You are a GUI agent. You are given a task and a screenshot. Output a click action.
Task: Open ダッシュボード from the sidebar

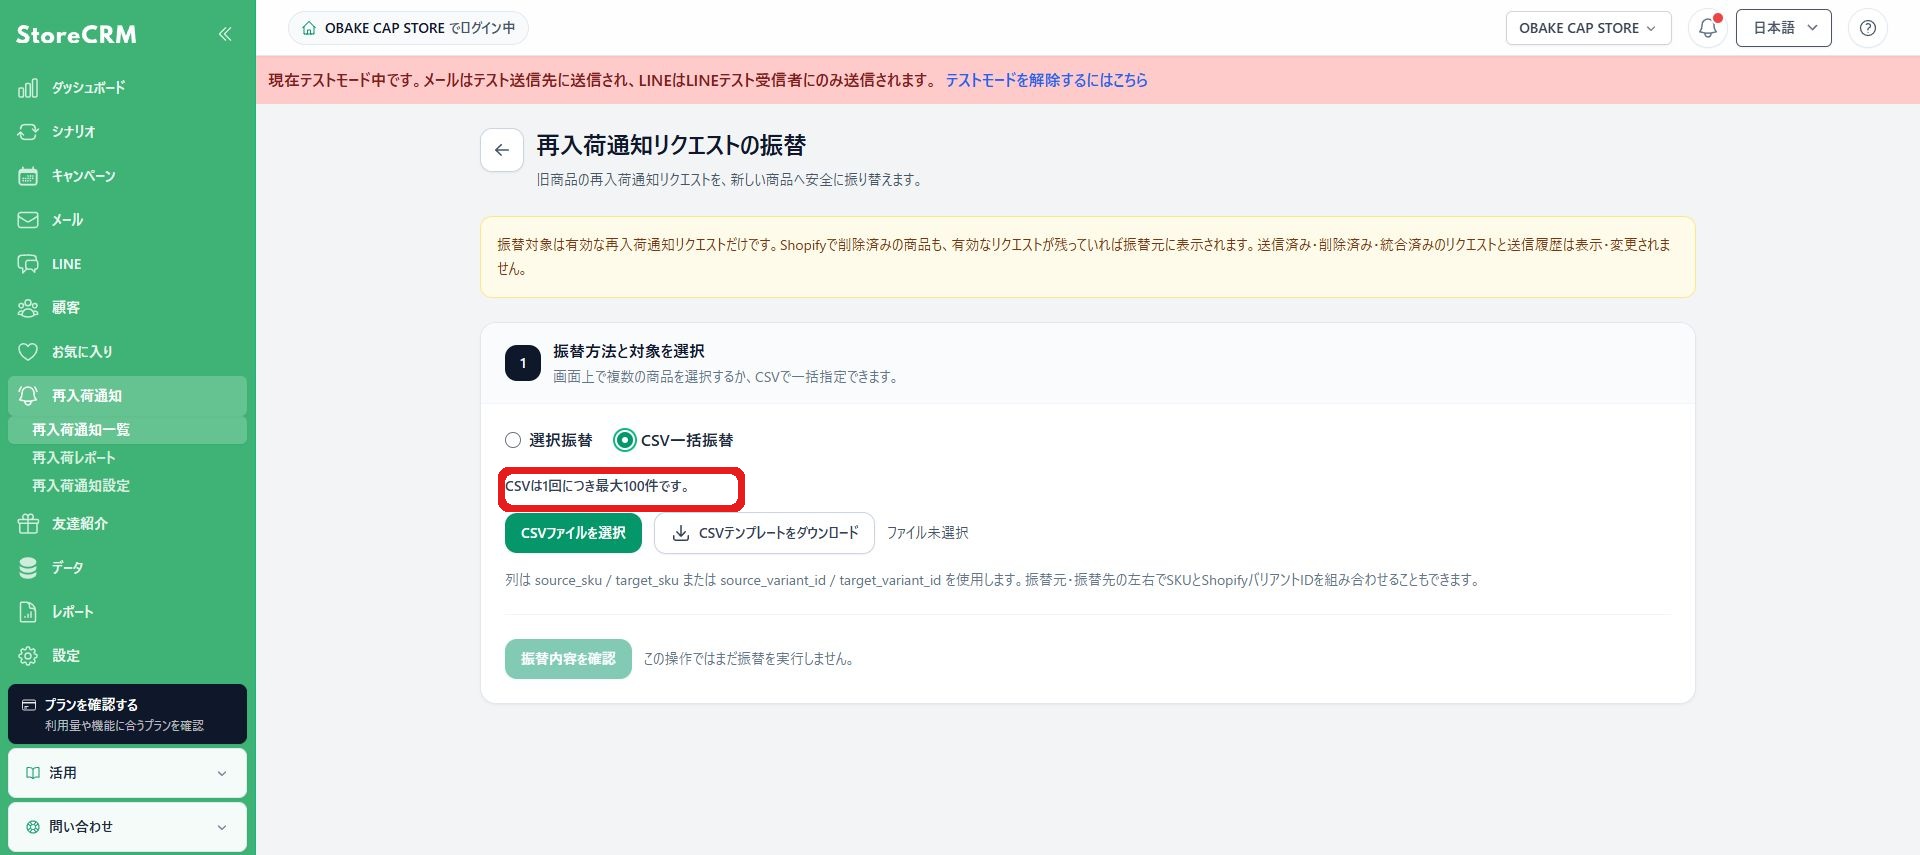(x=127, y=88)
